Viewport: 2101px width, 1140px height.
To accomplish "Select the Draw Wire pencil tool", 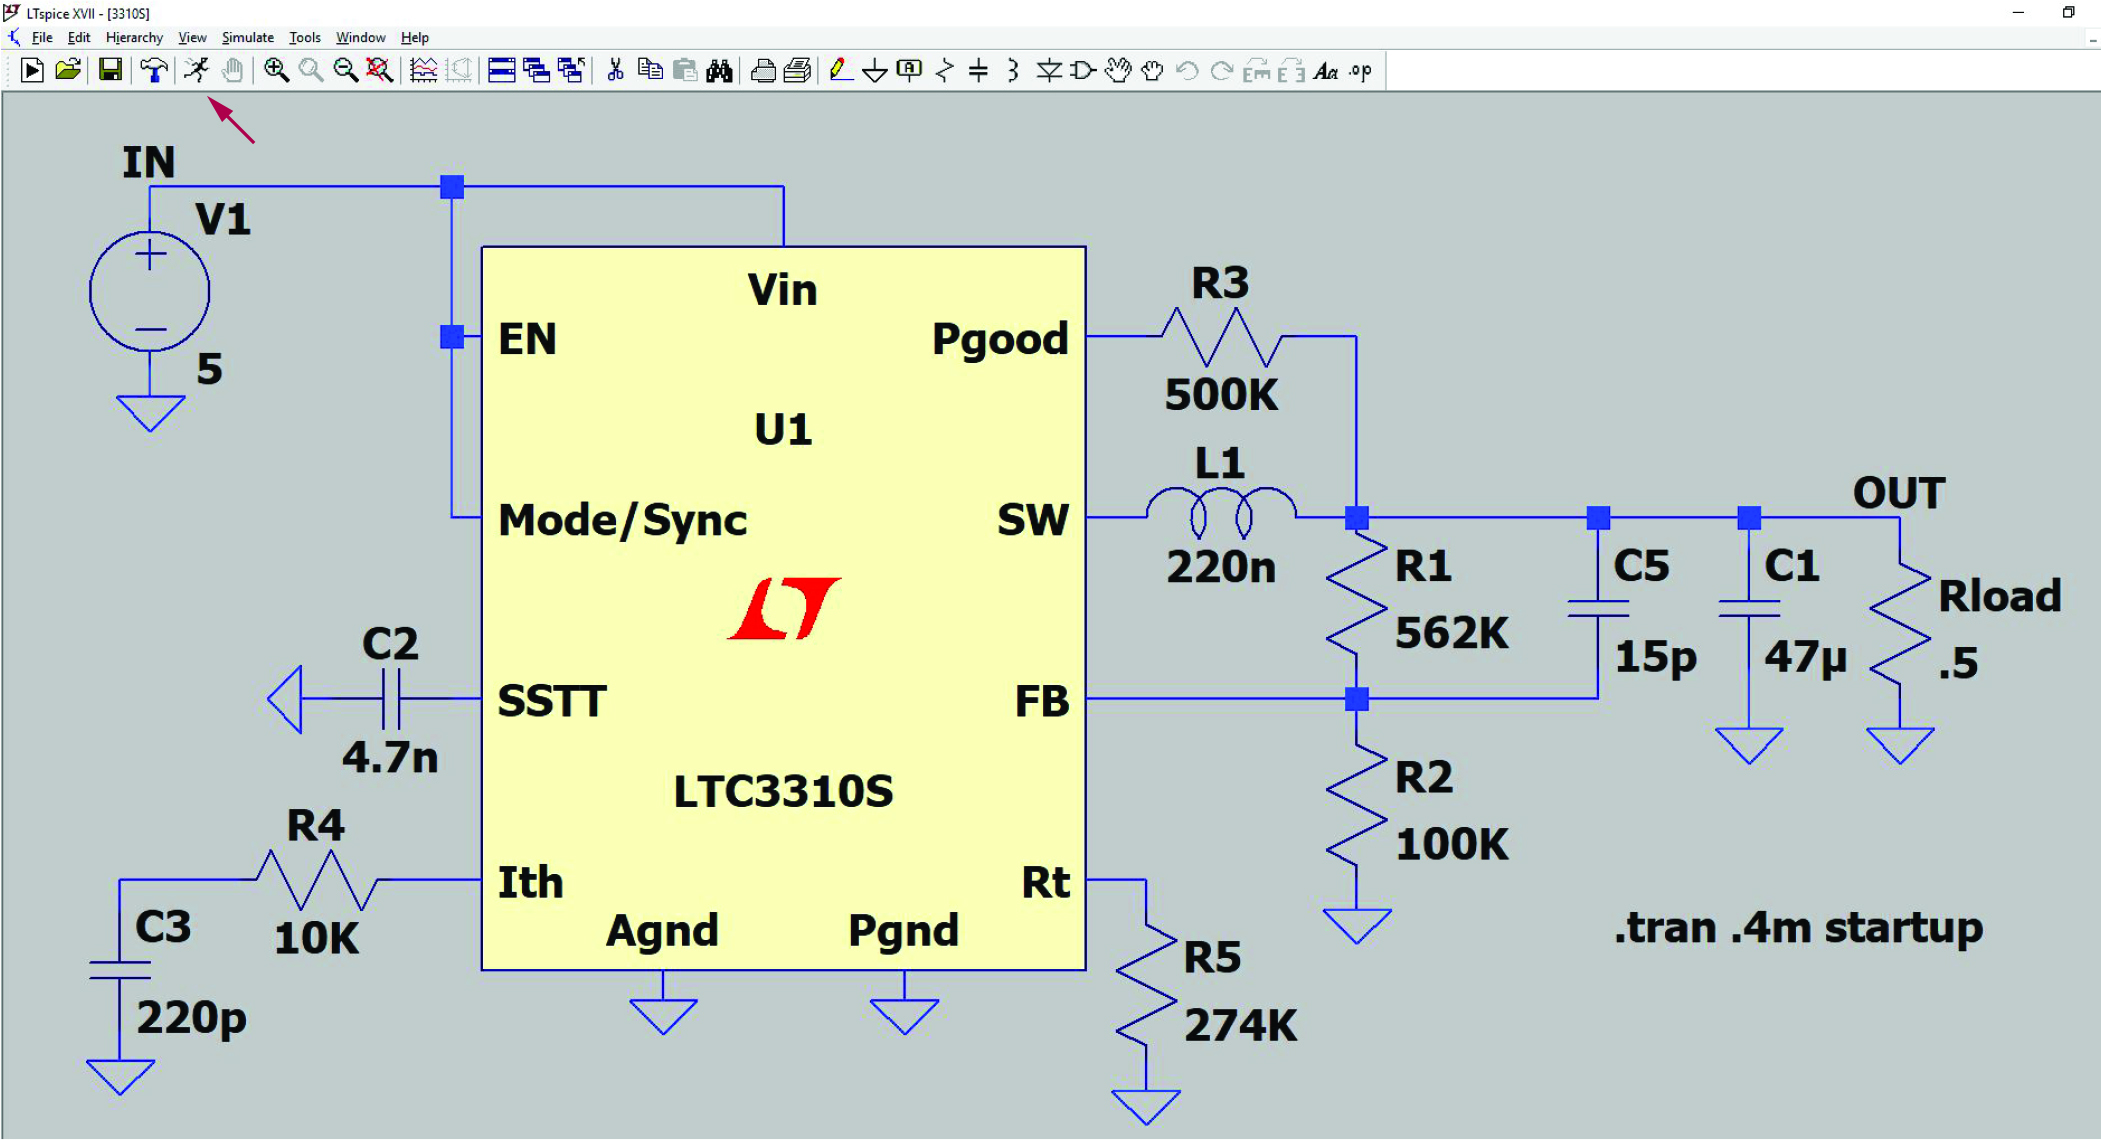I will (840, 70).
